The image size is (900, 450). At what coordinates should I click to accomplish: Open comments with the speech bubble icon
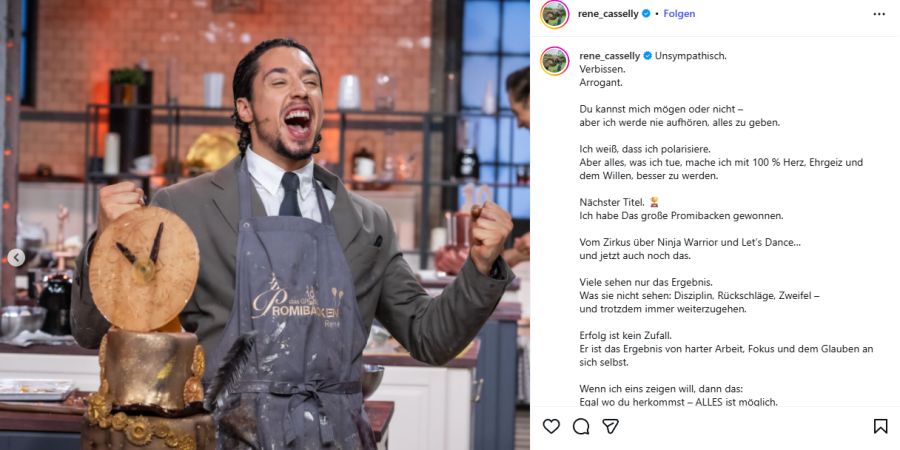click(x=581, y=426)
